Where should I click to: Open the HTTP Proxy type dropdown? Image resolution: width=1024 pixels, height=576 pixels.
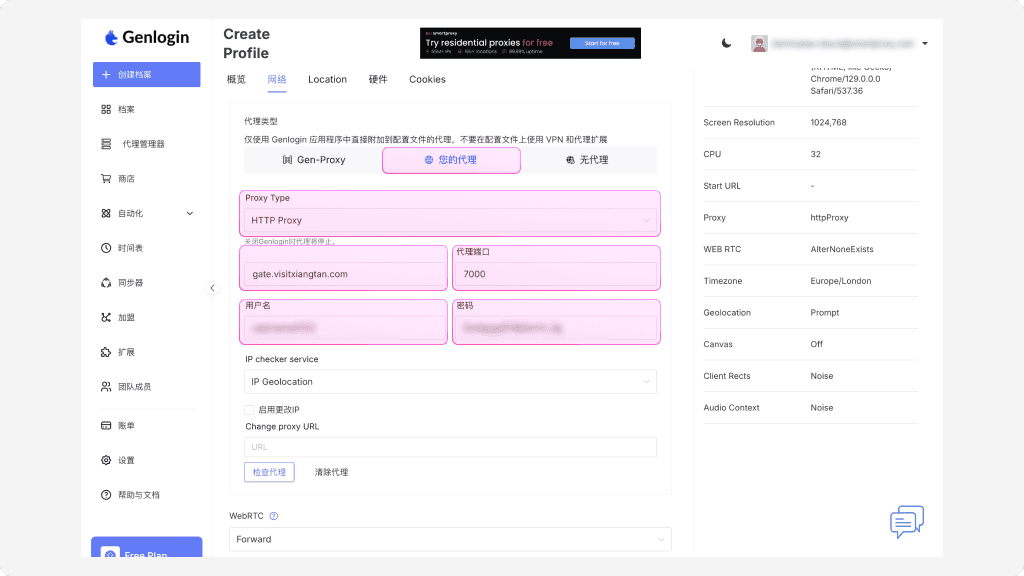[x=450, y=220]
